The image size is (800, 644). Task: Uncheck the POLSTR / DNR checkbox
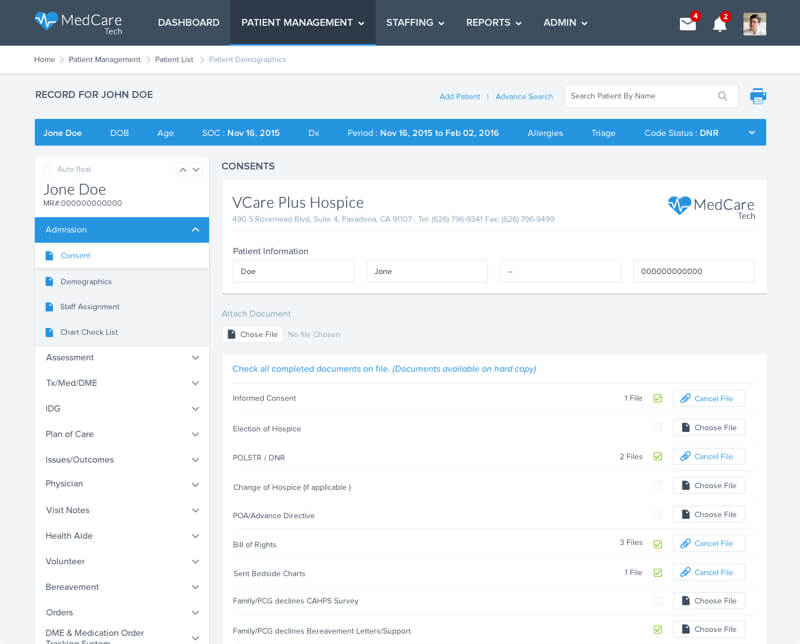[x=658, y=456]
